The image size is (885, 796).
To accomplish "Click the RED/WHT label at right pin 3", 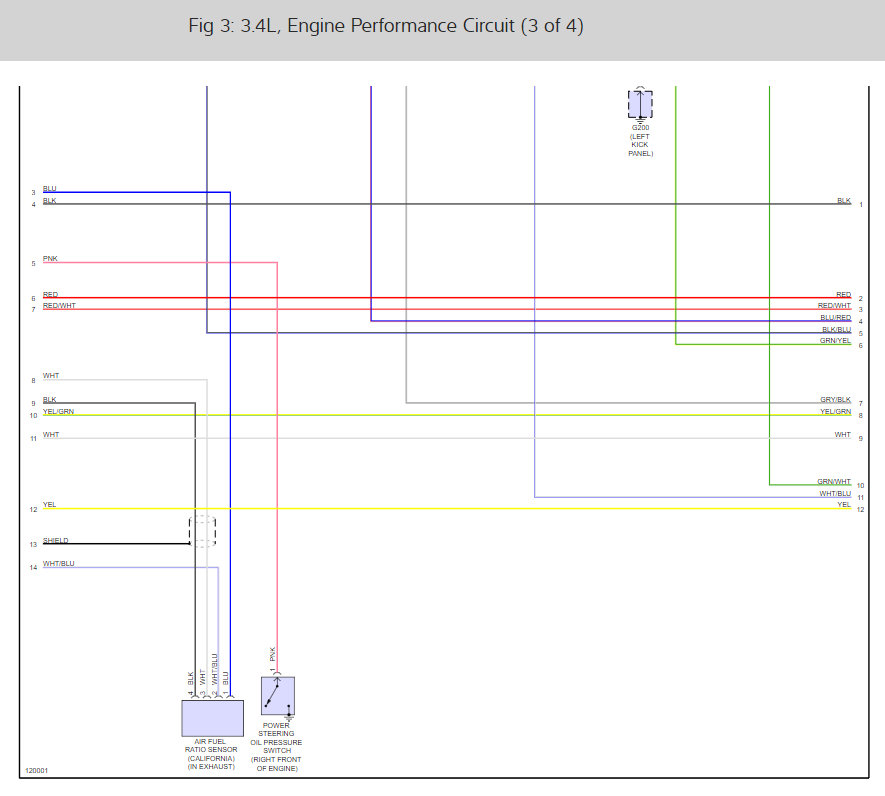I will pos(834,305).
